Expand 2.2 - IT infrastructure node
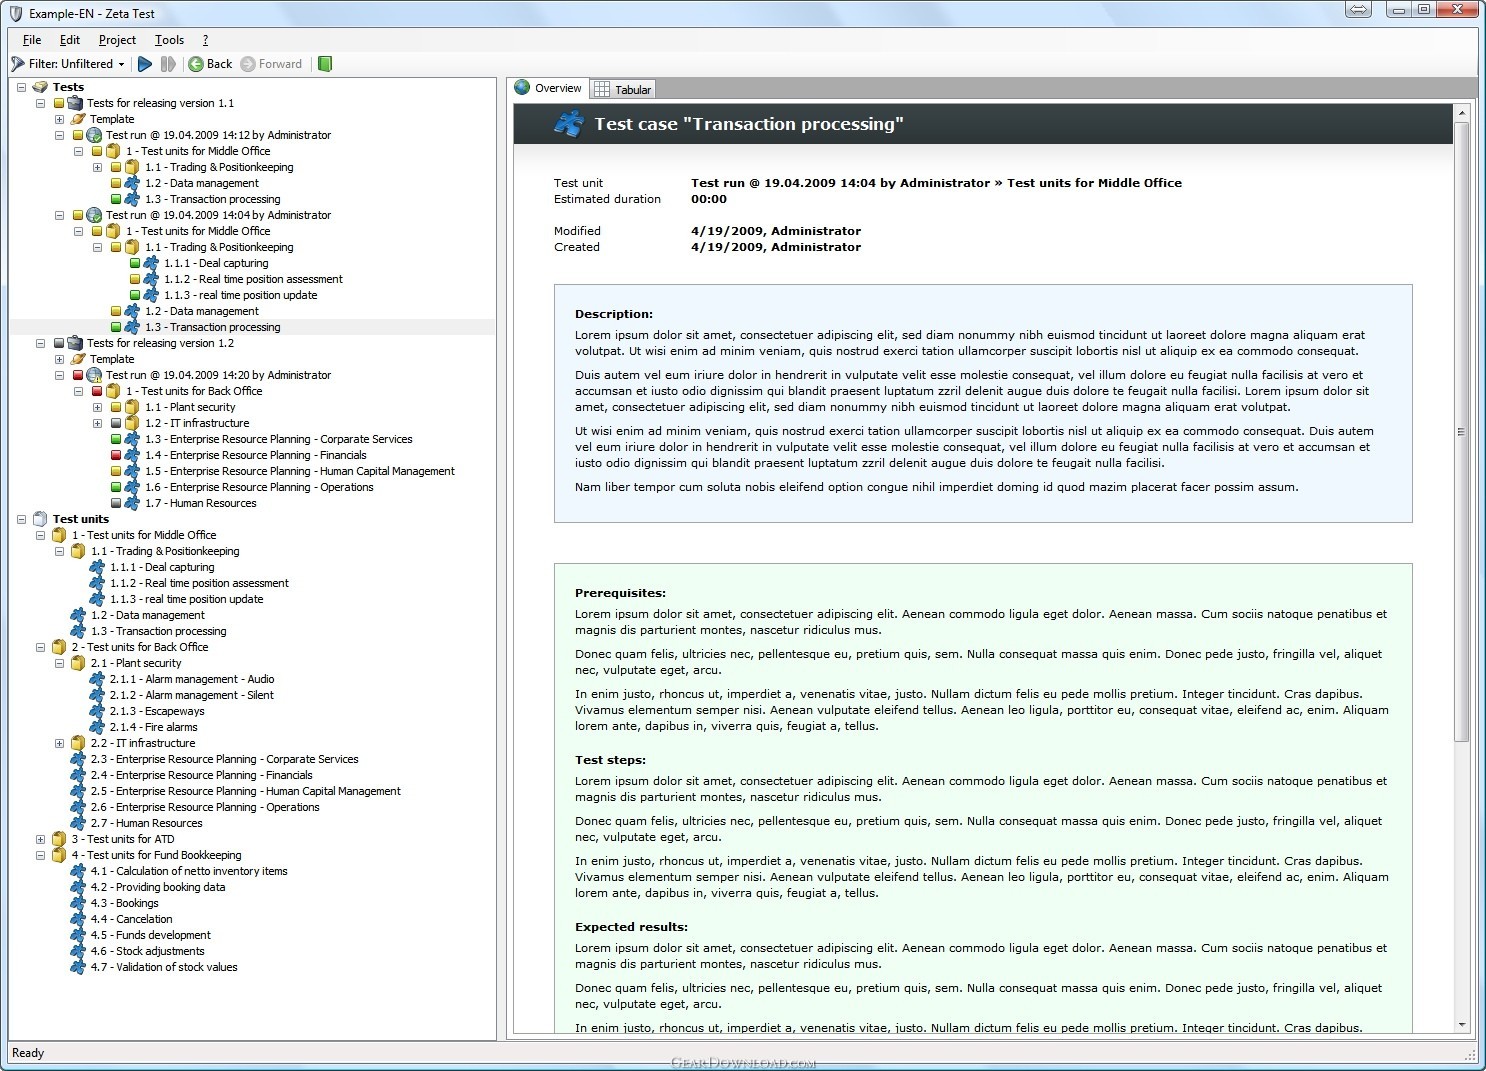The width and height of the screenshot is (1486, 1071). click(60, 743)
